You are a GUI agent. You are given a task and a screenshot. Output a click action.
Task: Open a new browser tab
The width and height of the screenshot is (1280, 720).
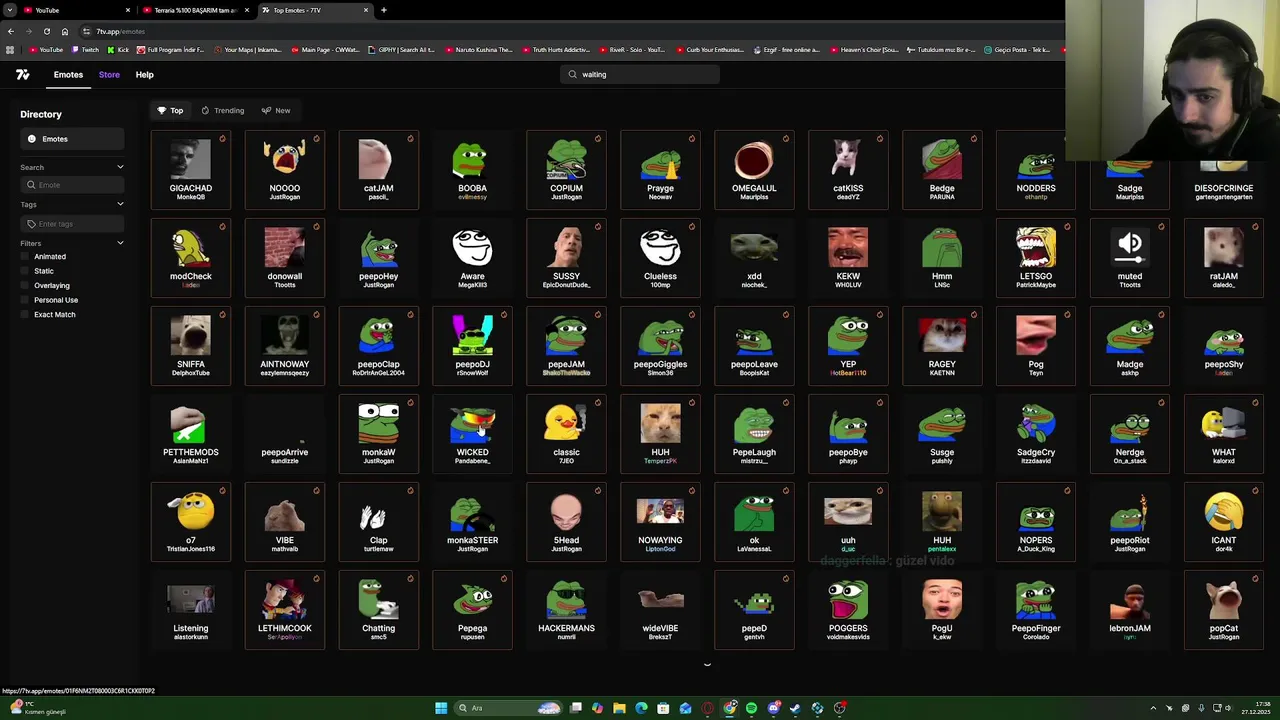tap(384, 10)
